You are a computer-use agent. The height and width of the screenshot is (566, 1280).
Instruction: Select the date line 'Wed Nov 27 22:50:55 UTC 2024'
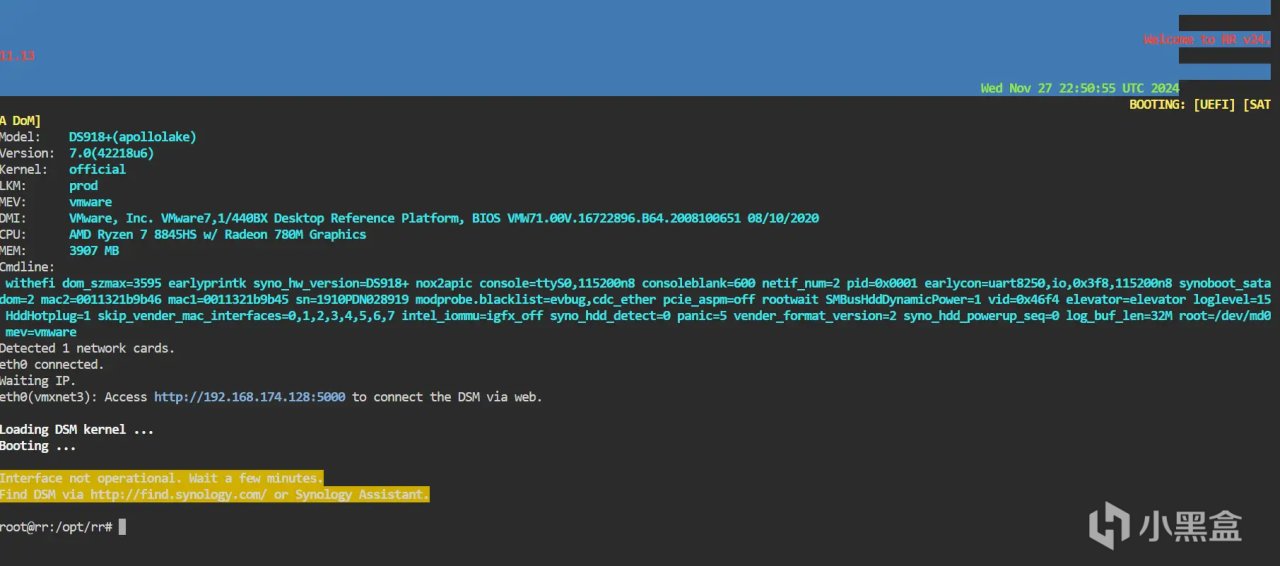point(1080,88)
